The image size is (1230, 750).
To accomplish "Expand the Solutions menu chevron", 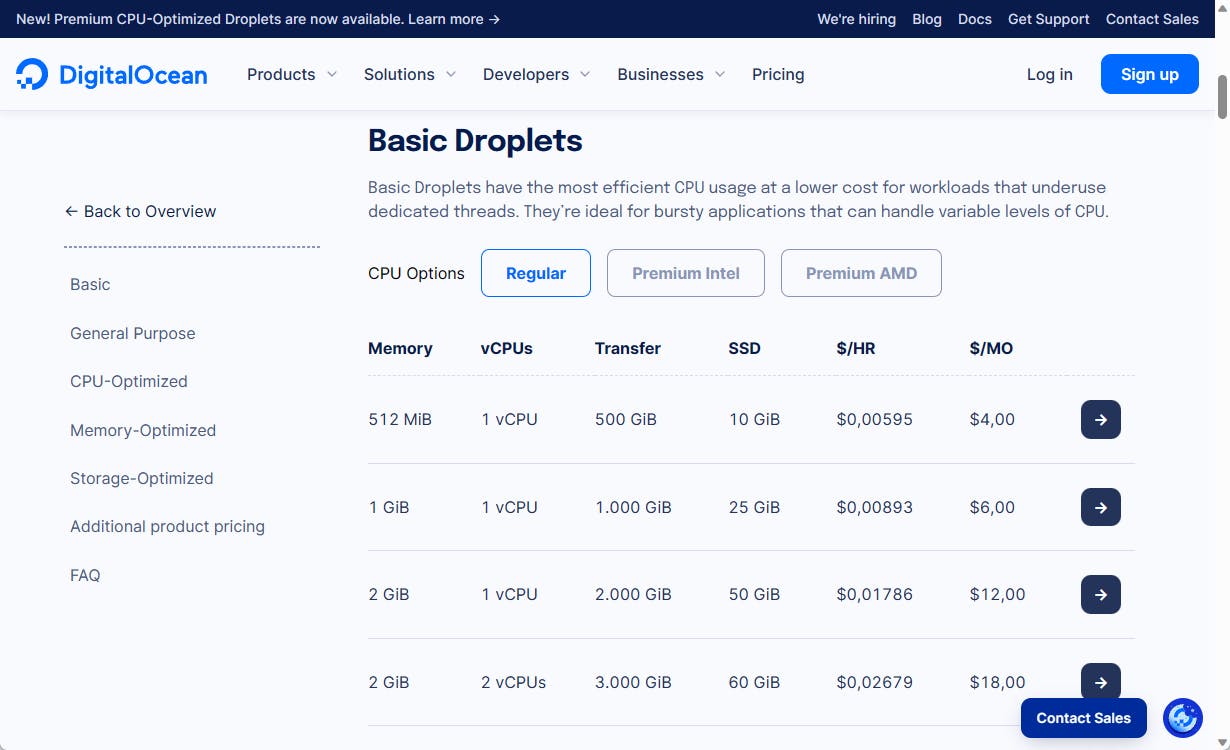I will [451, 74].
